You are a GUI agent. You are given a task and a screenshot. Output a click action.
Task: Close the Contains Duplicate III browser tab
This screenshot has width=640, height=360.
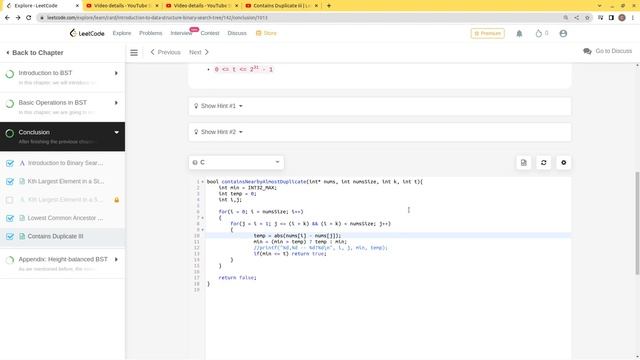316,6
